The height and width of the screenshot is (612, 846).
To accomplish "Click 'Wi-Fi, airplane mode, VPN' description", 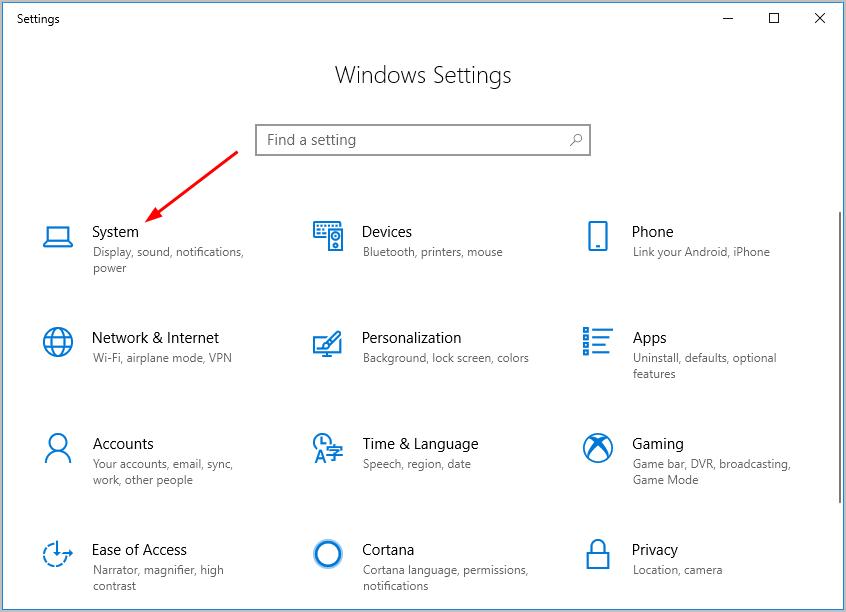I will click(162, 358).
